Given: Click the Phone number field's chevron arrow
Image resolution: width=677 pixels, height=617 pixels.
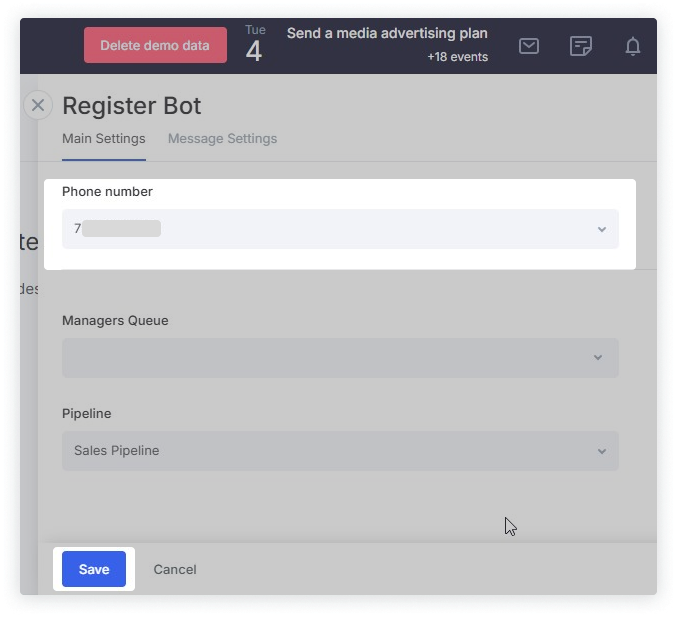Looking at the screenshot, I should click(x=601, y=229).
